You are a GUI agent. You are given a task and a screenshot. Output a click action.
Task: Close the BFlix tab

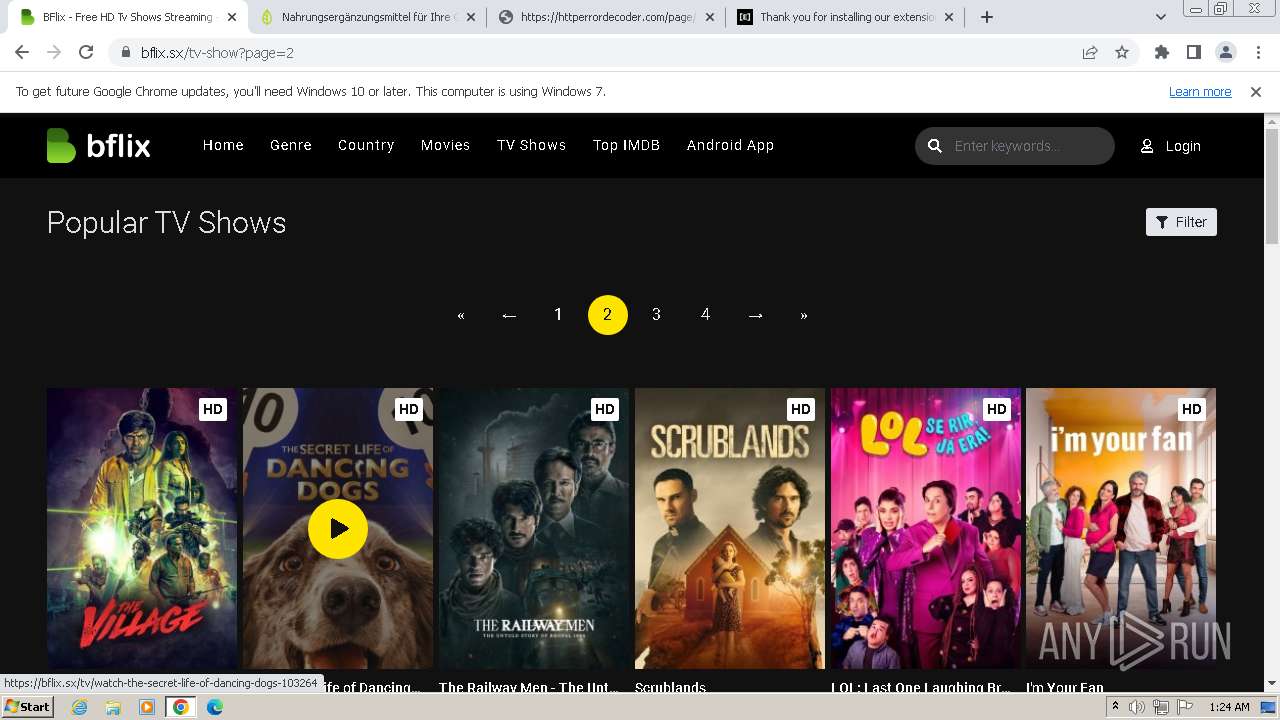(232, 17)
